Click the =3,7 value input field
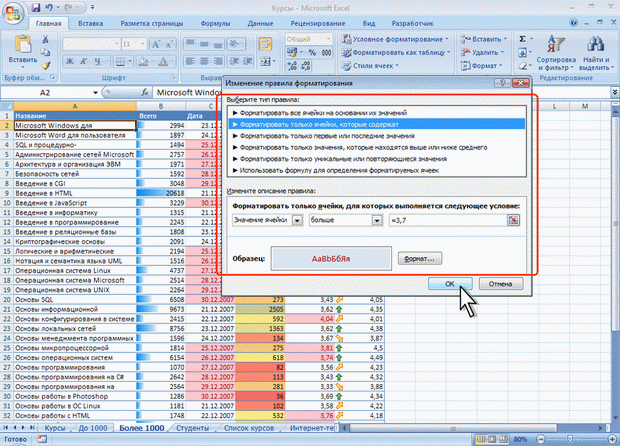 [x=448, y=220]
